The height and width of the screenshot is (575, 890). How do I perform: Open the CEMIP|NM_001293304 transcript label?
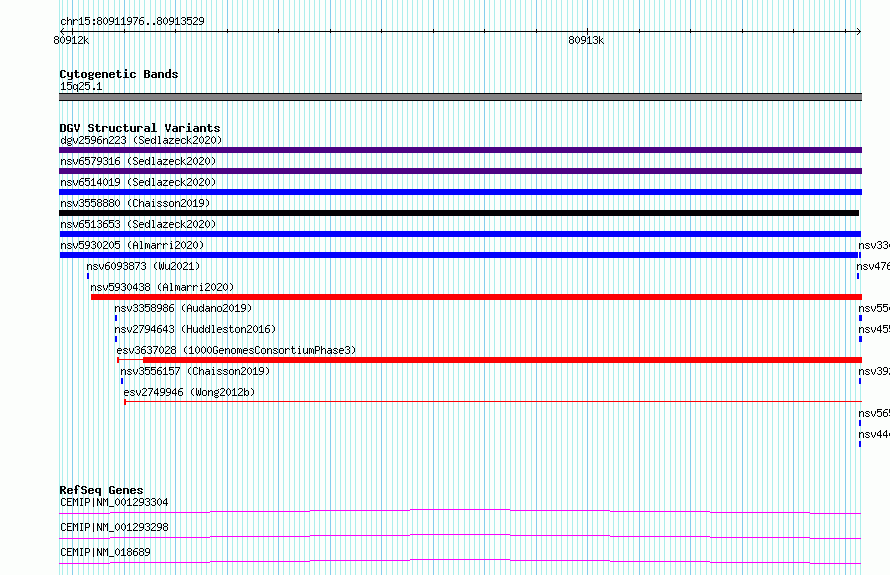coord(114,502)
